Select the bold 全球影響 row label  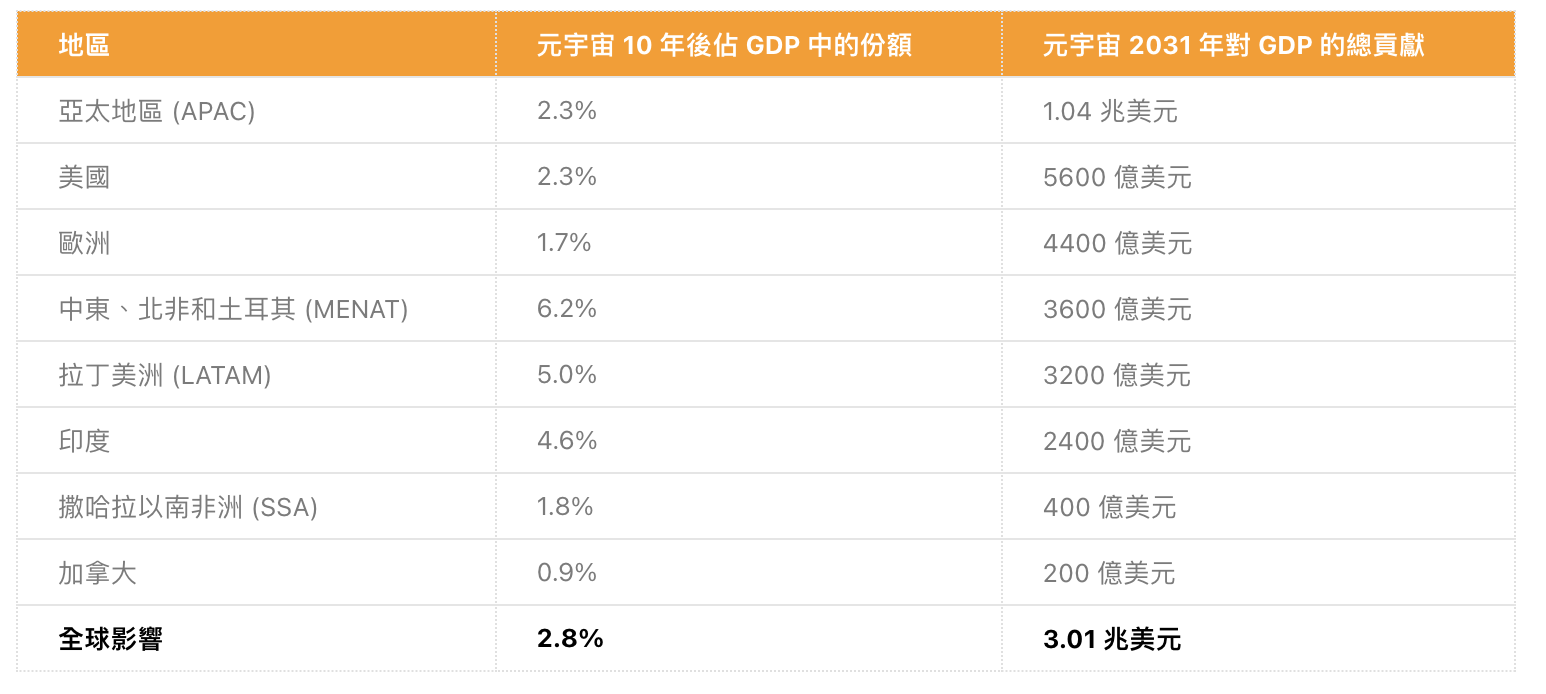point(110,639)
